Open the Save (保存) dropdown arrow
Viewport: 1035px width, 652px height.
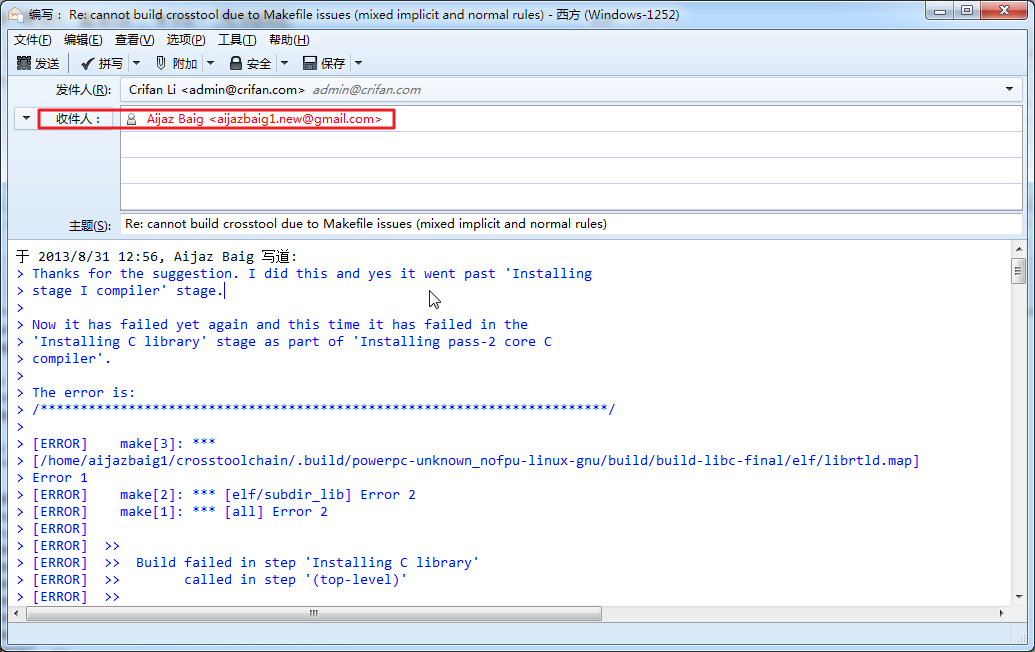click(358, 63)
